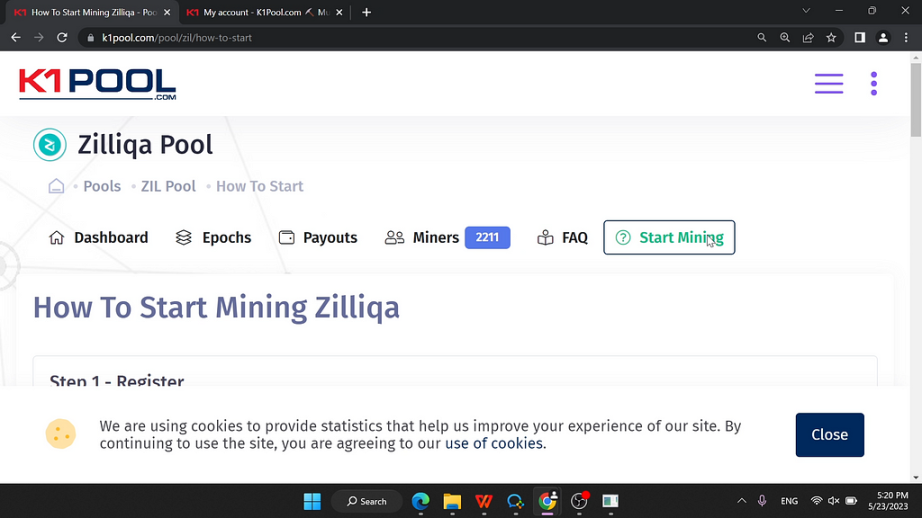This screenshot has height=518, width=922.
Task: Click the microphone tray icon
Action: point(762,501)
